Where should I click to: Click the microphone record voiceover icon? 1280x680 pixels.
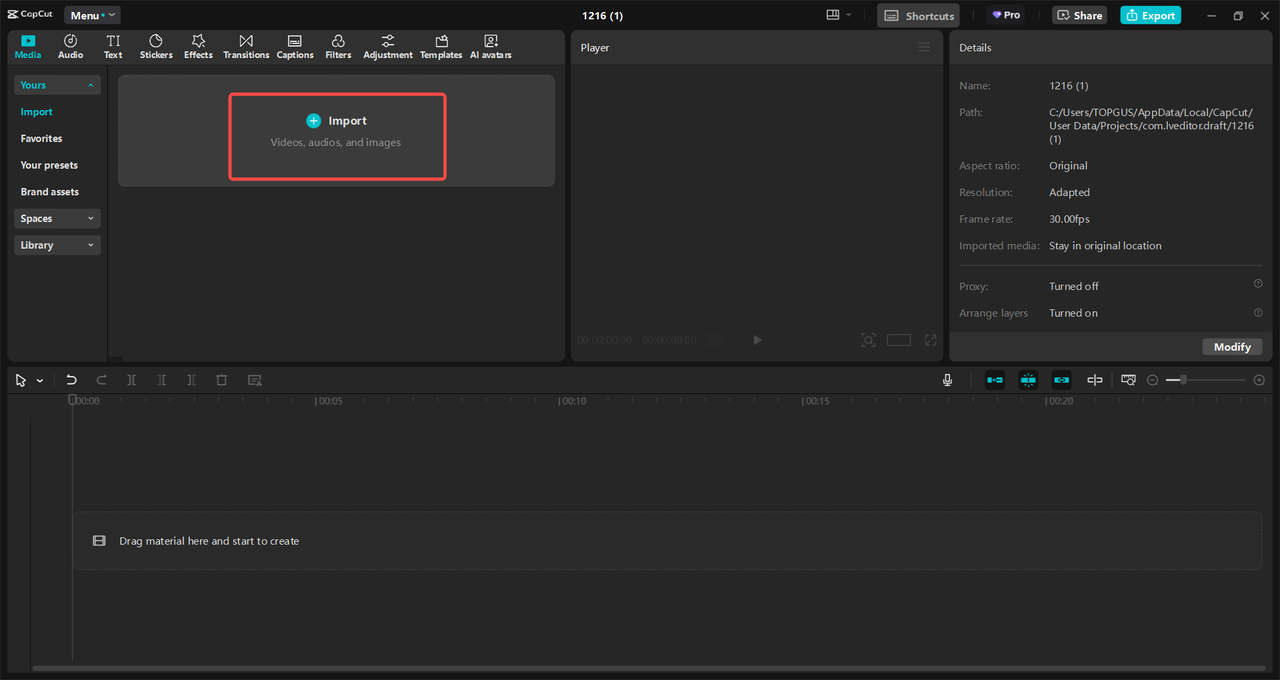pyautogui.click(x=947, y=380)
